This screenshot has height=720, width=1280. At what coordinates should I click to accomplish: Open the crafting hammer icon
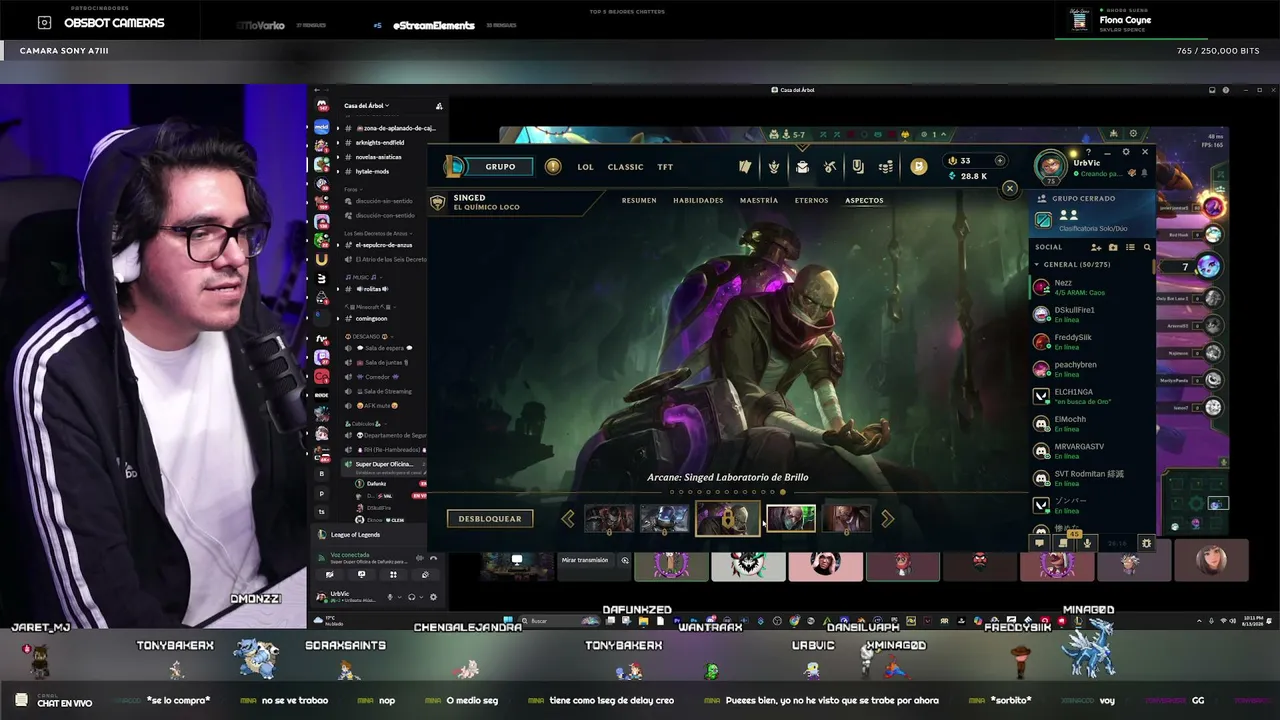(830, 167)
